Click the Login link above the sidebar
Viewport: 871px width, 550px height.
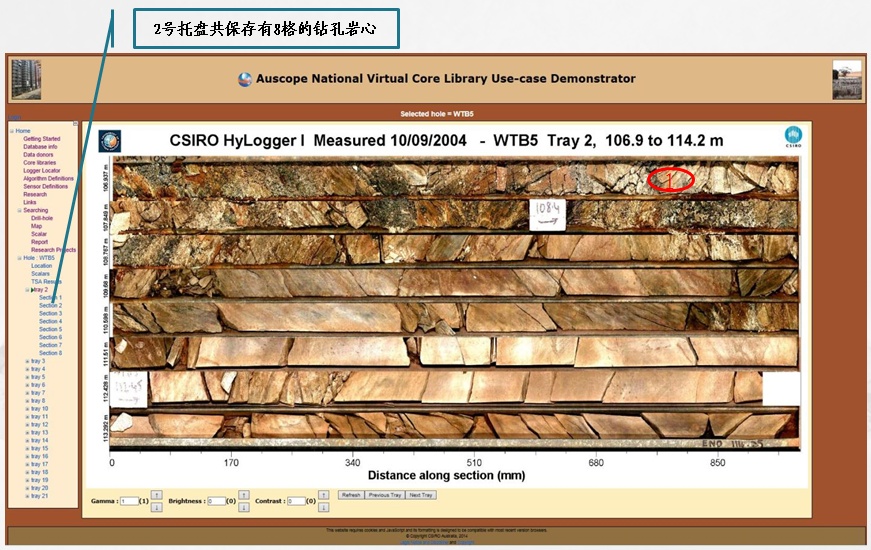[14, 118]
